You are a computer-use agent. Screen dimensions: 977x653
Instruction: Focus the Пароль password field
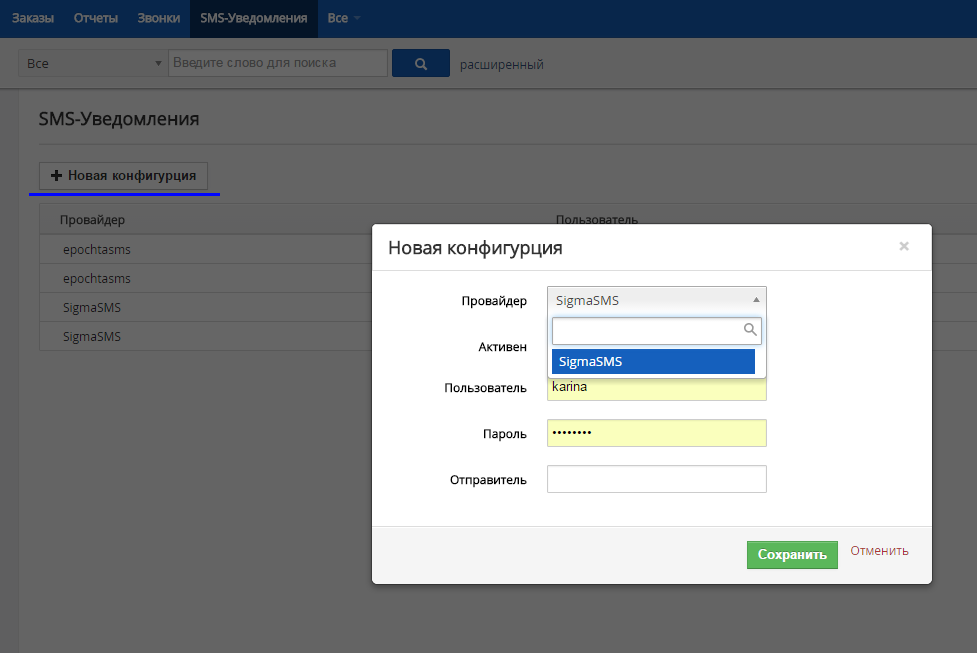click(657, 433)
